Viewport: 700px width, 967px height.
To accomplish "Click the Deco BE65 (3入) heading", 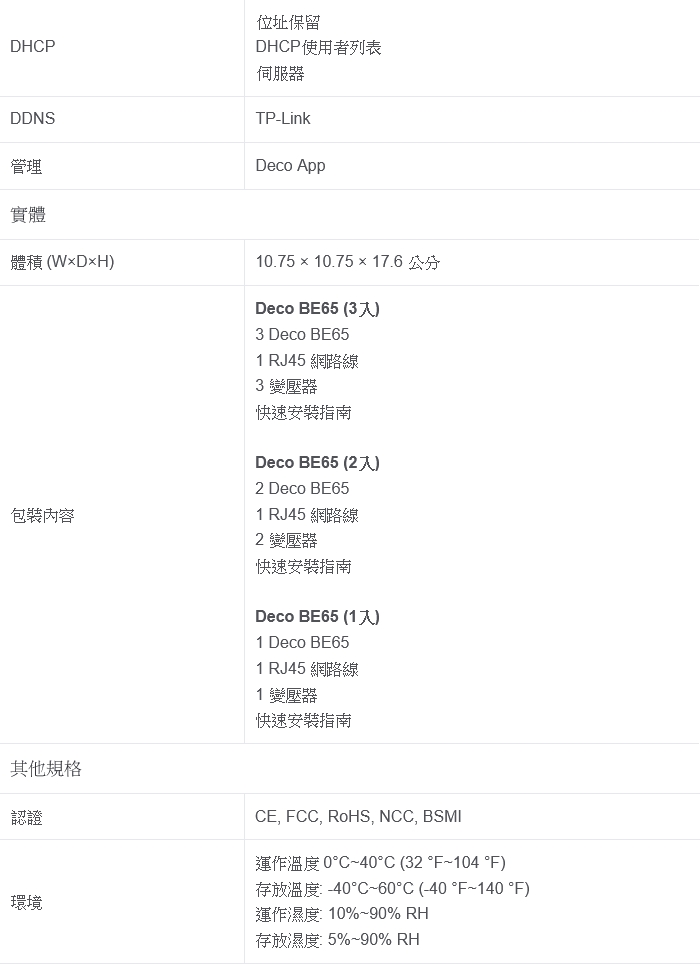I will [x=317, y=309].
